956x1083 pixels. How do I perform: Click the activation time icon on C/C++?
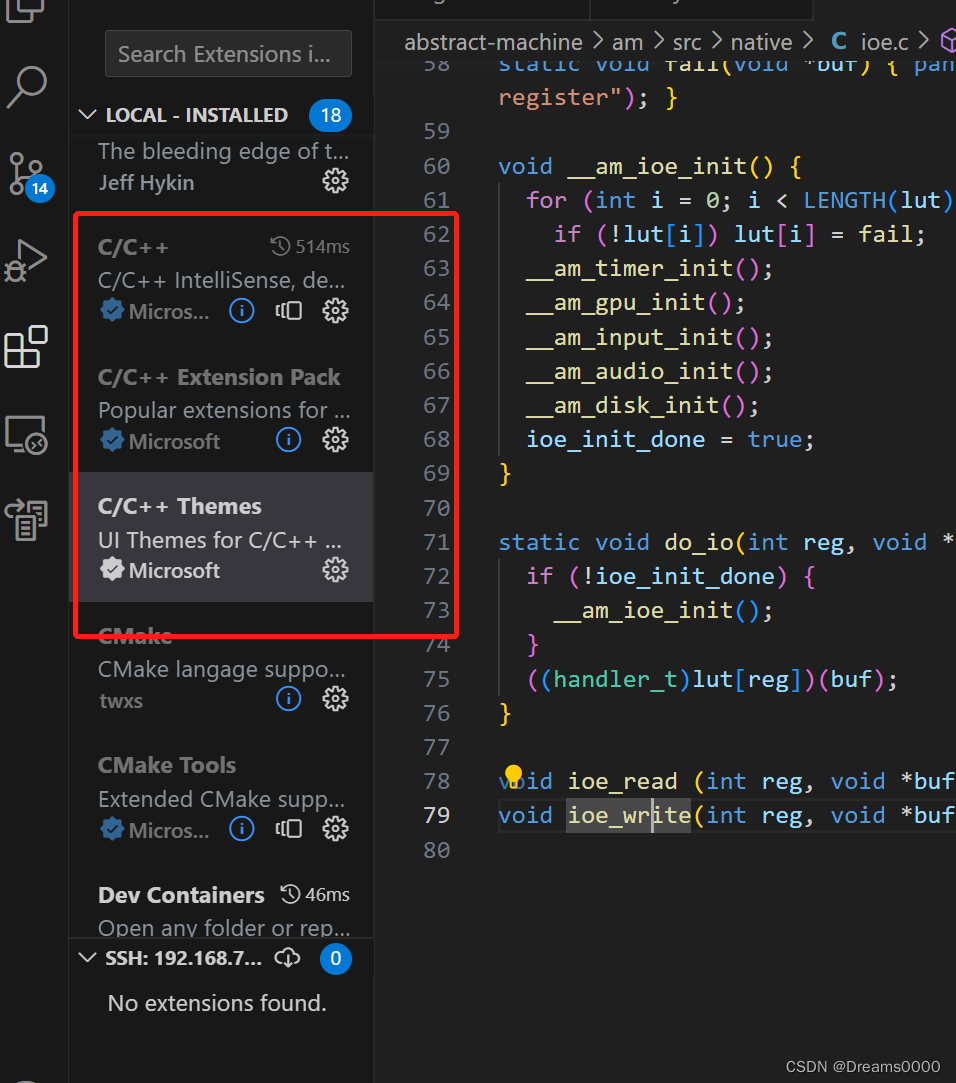point(280,247)
